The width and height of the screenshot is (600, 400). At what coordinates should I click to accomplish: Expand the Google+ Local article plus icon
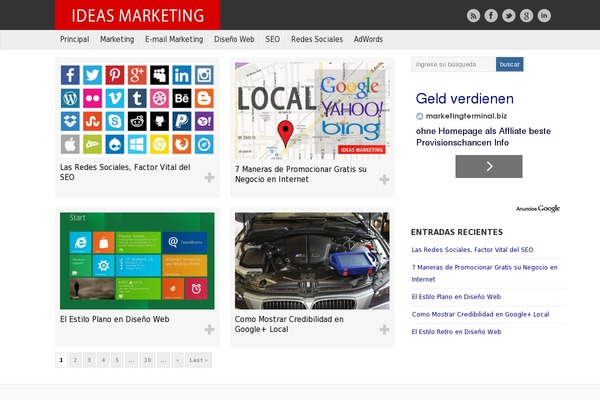(x=384, y=329)
